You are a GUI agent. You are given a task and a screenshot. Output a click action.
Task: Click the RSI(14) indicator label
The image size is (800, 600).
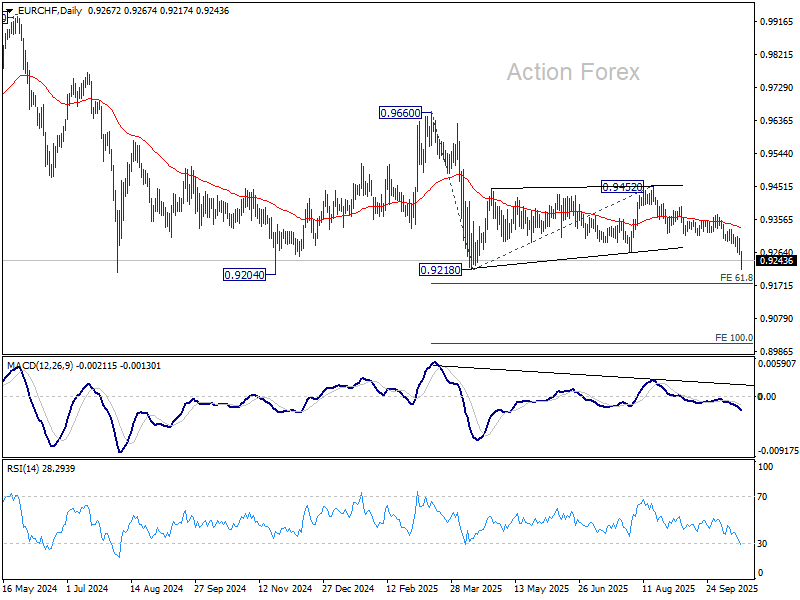pos(23,468)
